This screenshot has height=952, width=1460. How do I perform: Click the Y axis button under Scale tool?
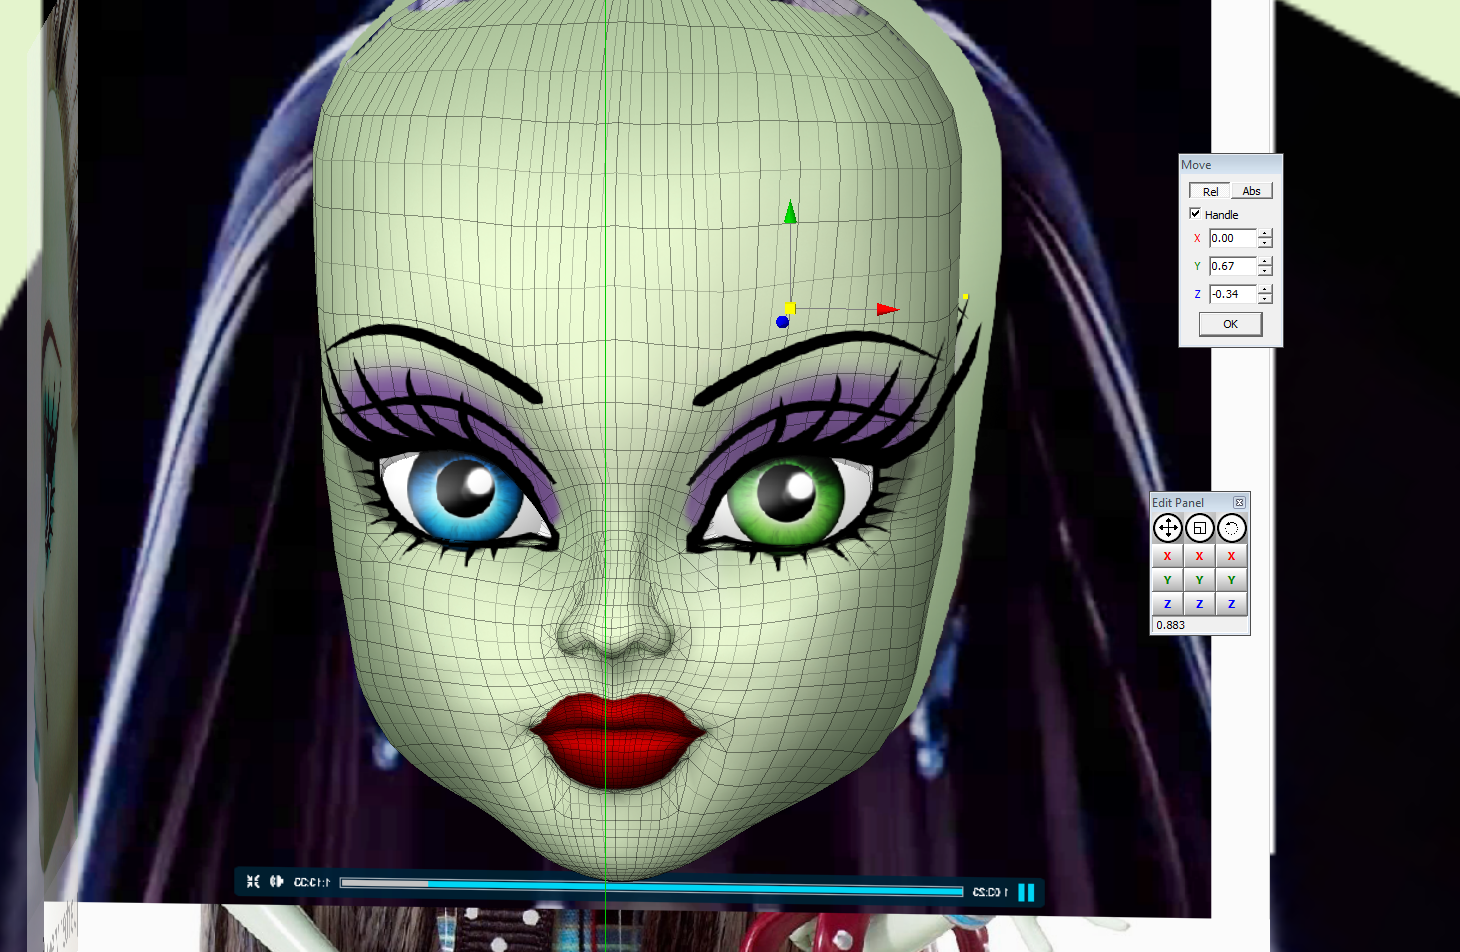1199,580
